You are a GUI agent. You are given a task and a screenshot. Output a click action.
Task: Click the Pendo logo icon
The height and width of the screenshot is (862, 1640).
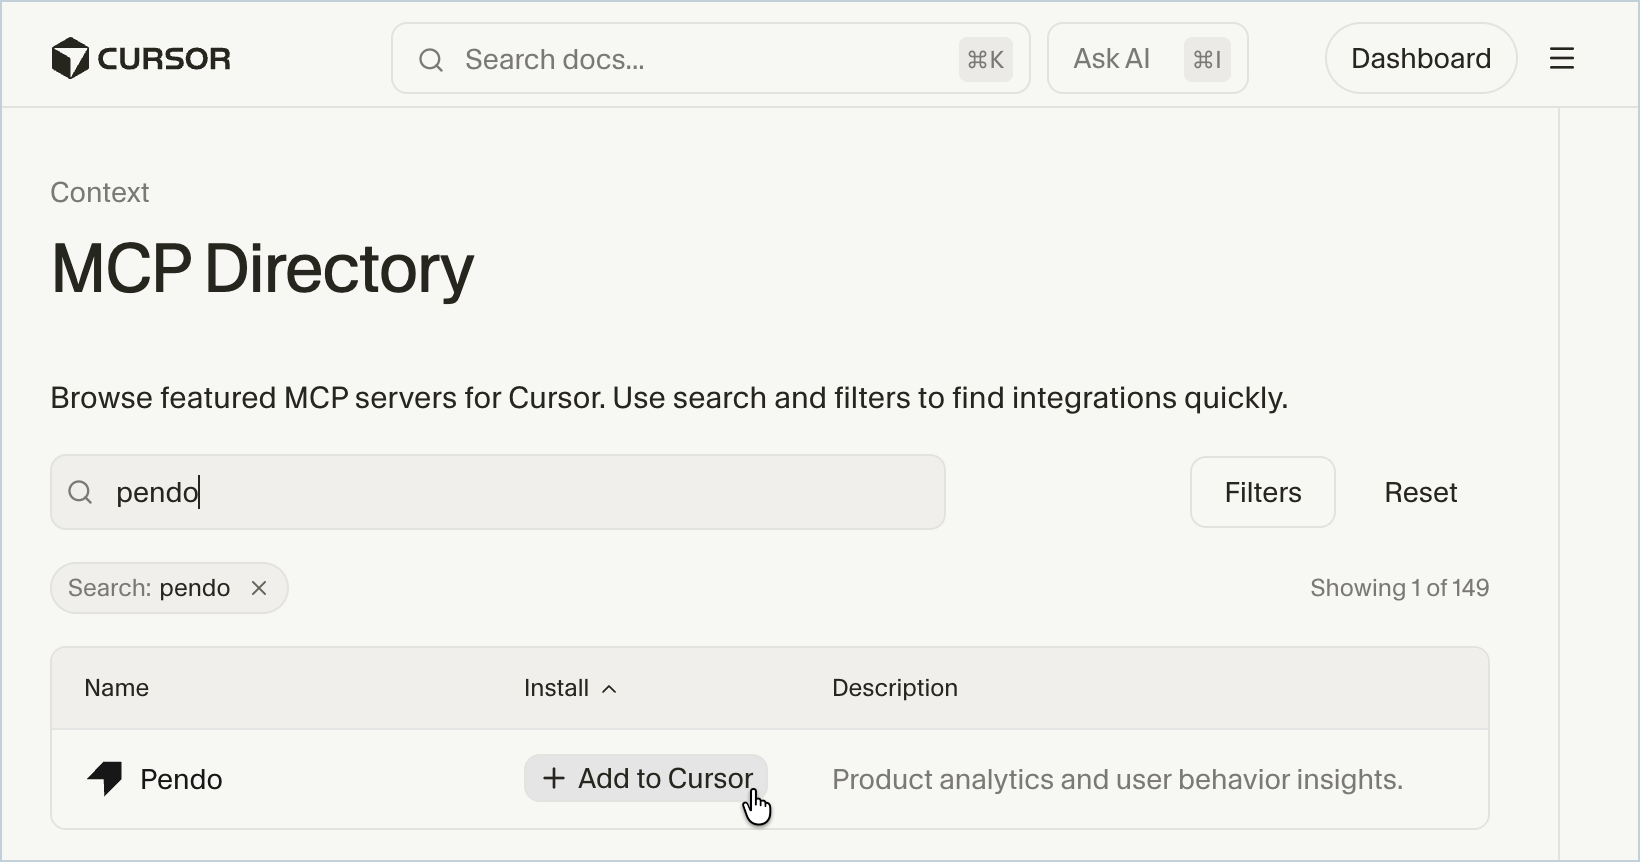pos(105,779)
